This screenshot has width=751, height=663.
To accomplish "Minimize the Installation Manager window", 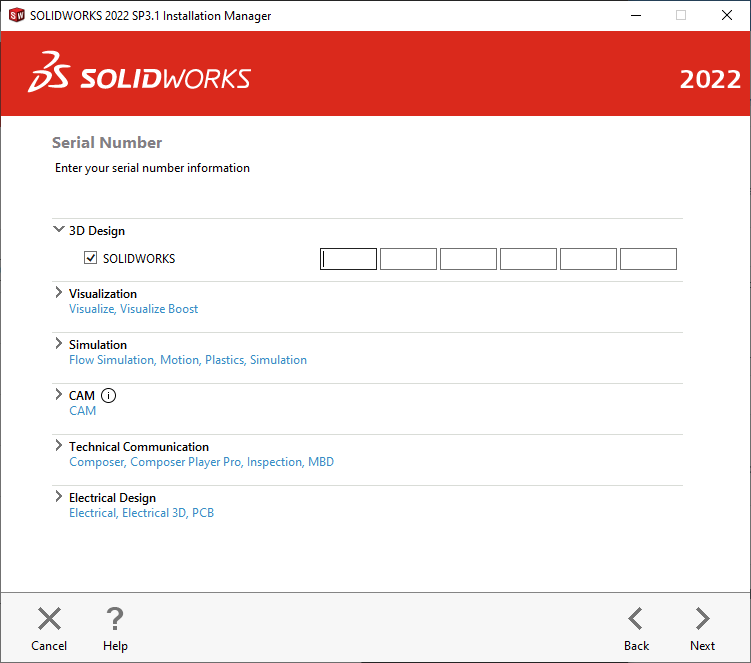I will 636,15.
